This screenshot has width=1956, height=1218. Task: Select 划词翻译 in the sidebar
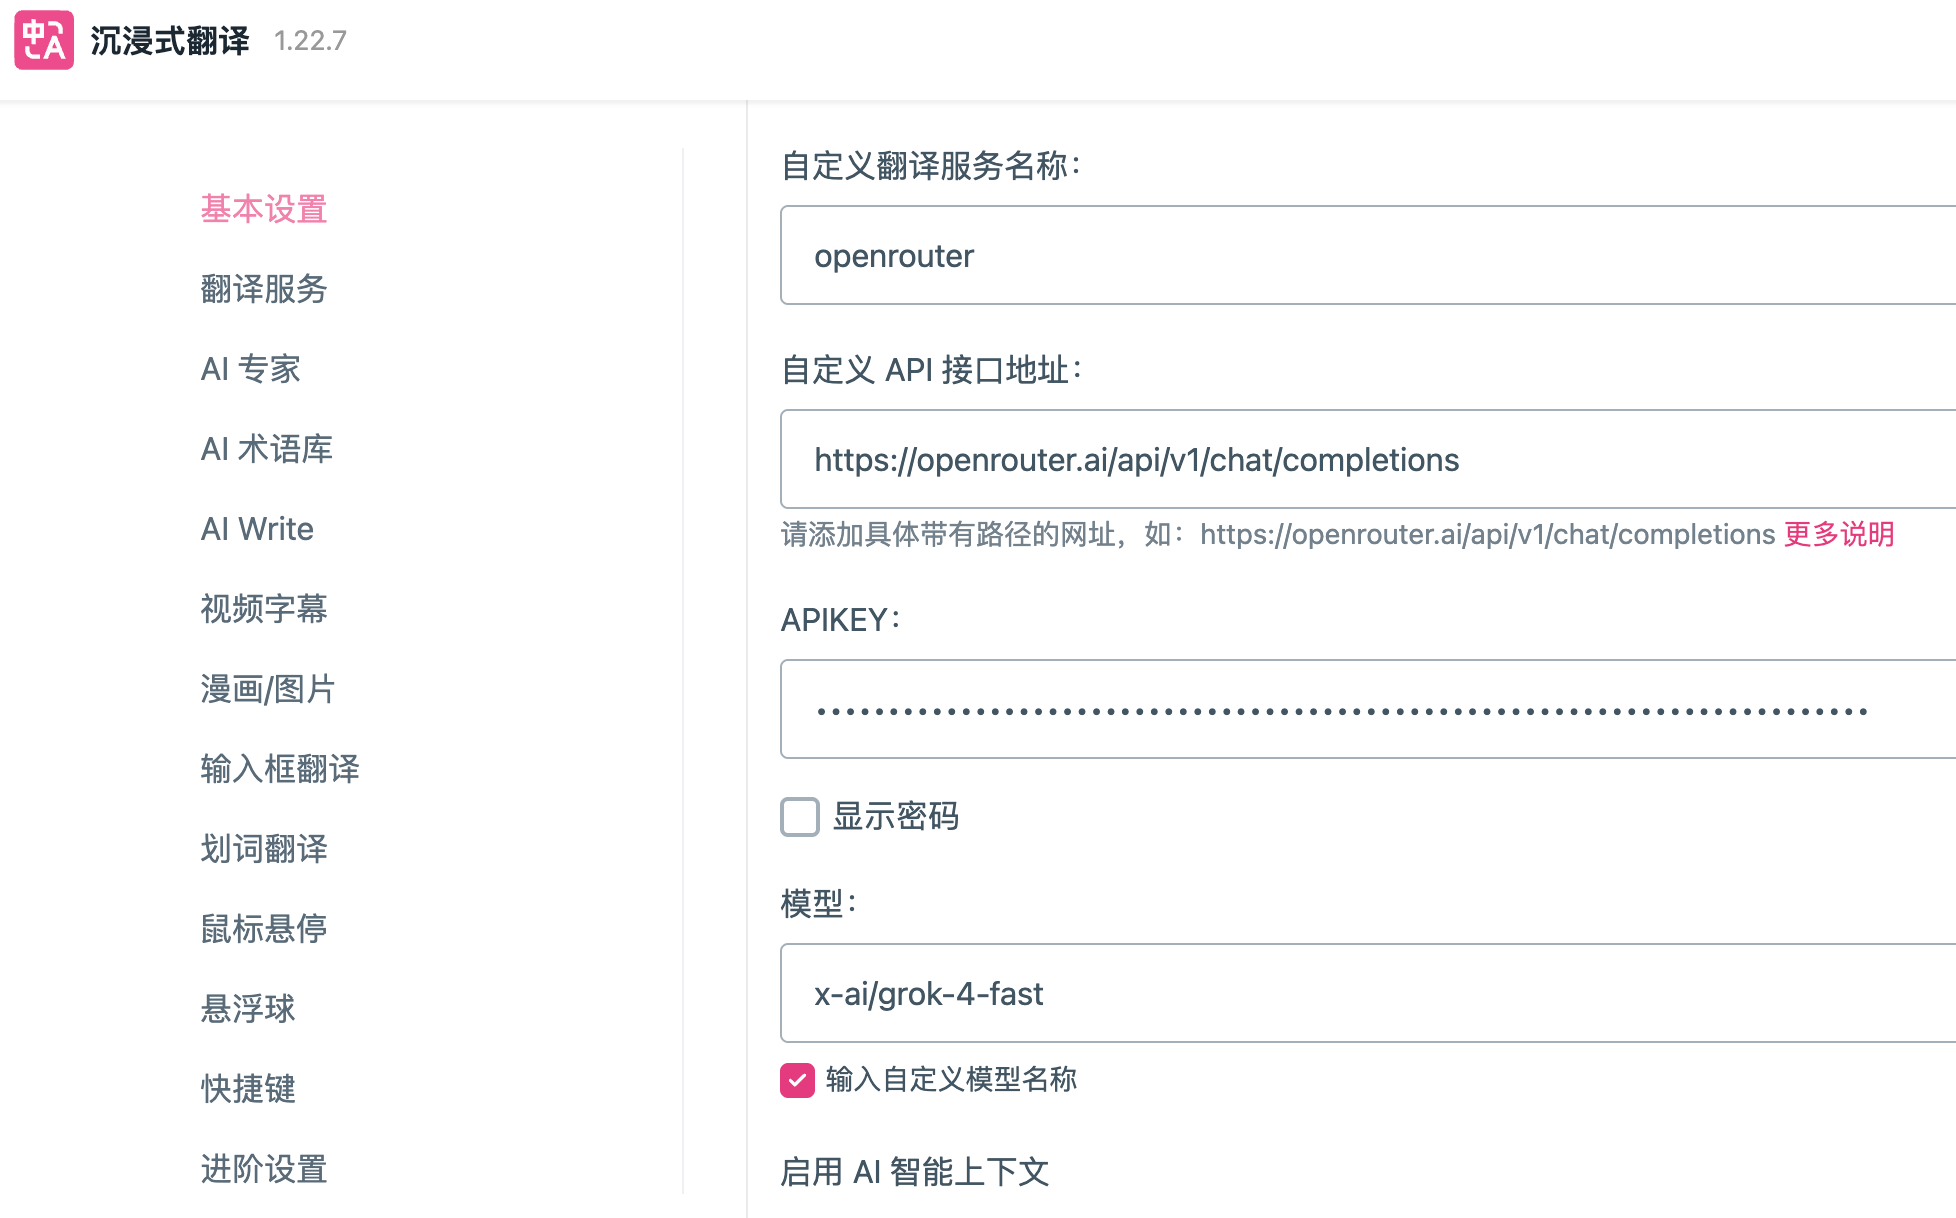coord(264,849)
